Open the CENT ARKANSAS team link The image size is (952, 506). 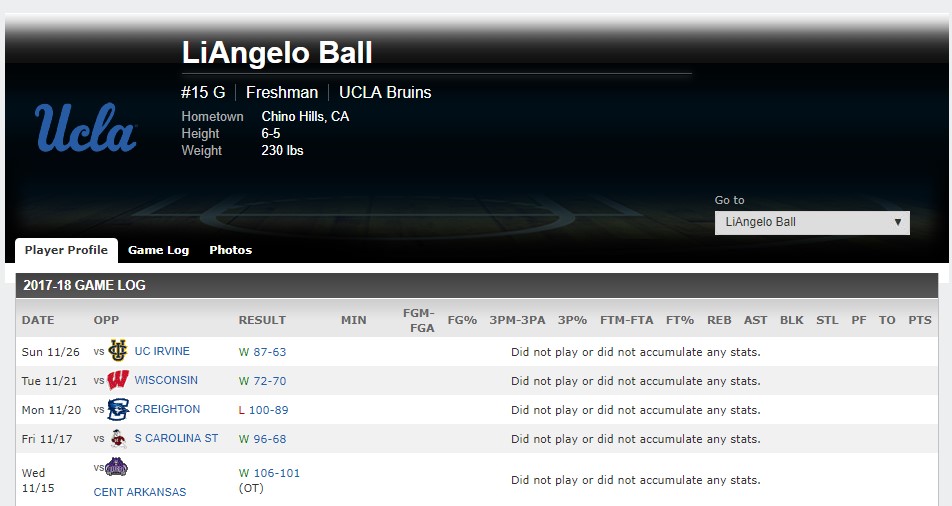[x=140, y=492]
